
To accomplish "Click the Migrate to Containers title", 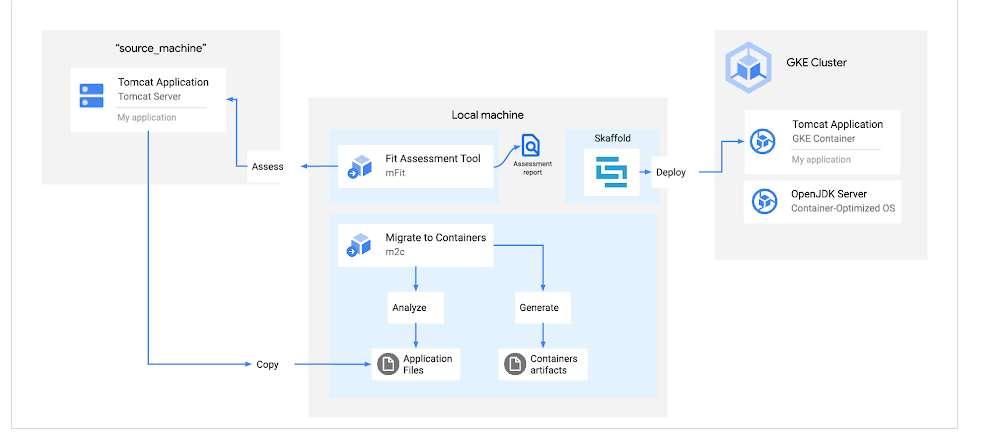I will point(436,237).
